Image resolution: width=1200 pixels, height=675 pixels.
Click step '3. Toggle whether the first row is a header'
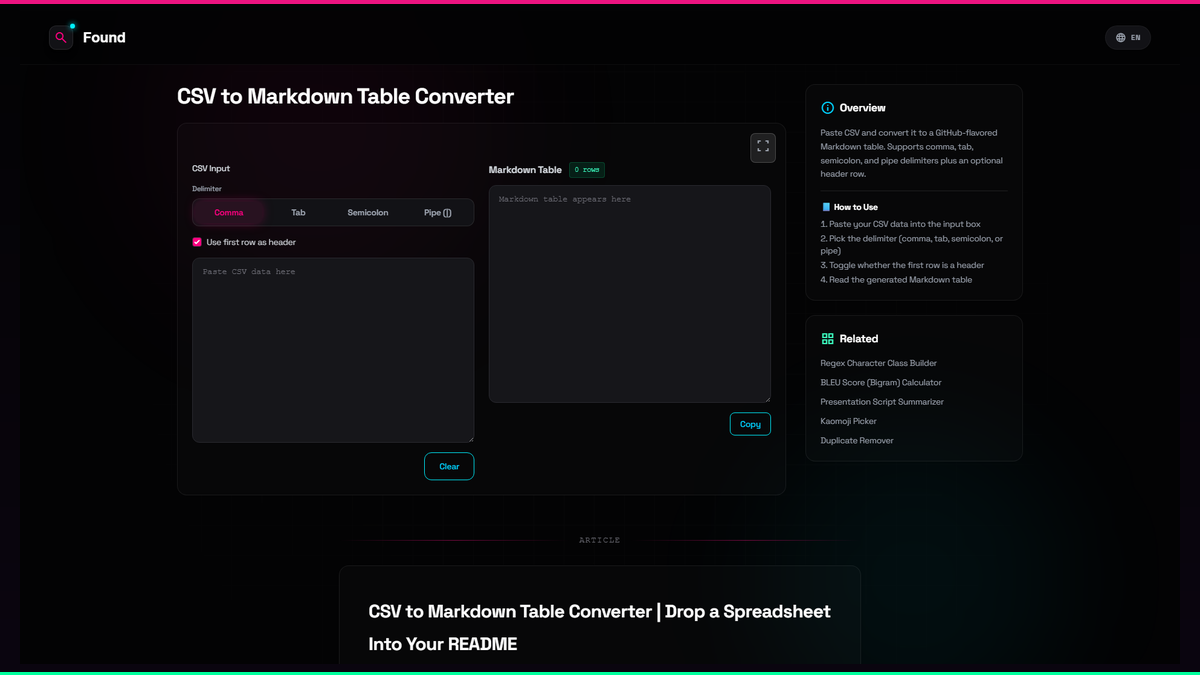(902, 265)
